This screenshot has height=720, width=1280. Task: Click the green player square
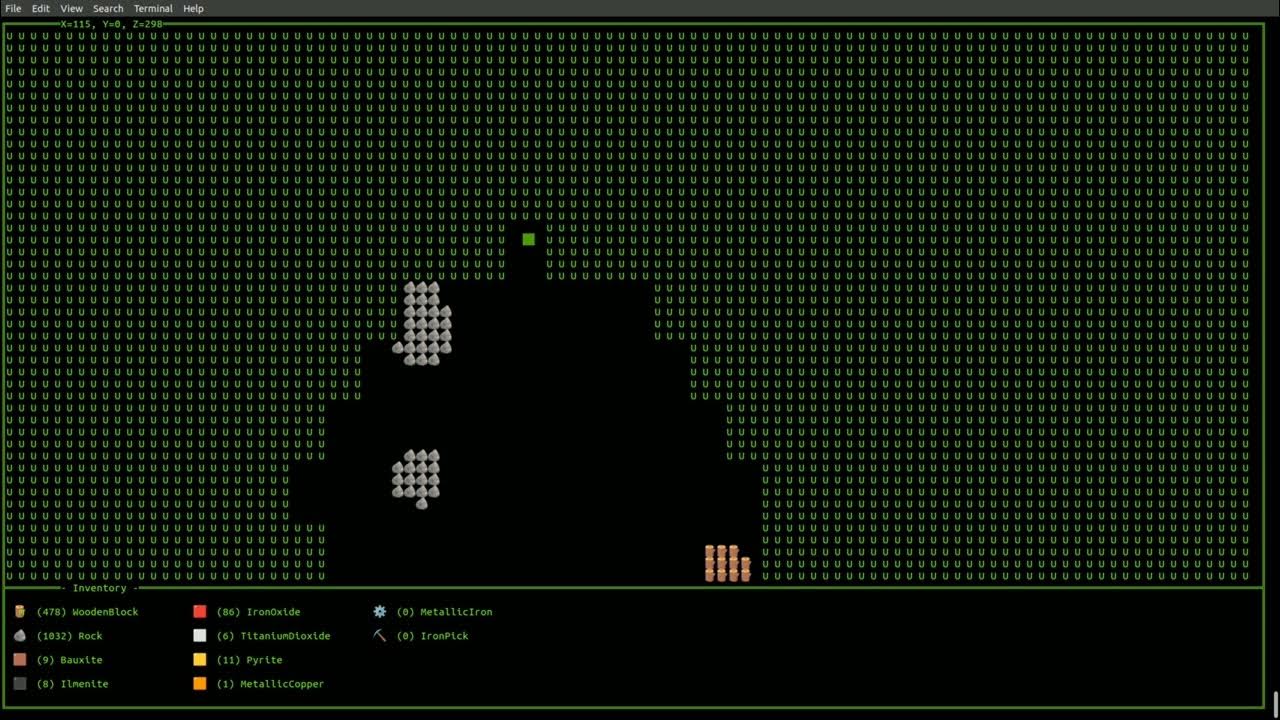click(529, 239)
